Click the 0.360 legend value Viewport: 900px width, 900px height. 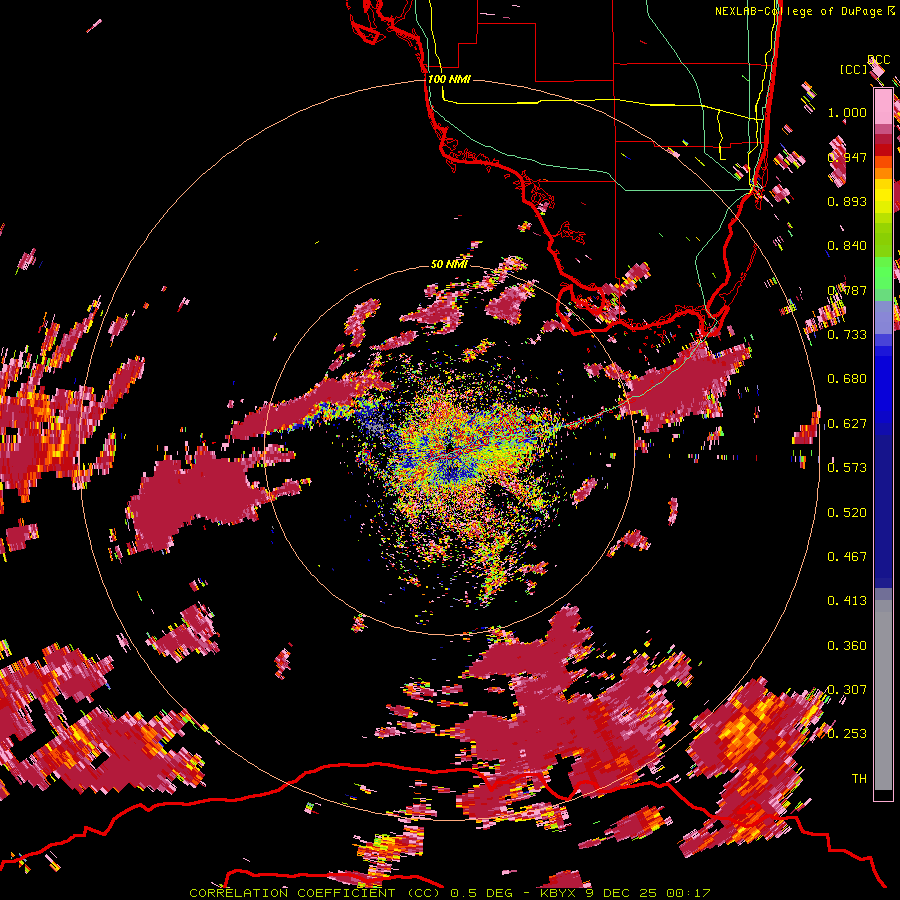[847, 646]
